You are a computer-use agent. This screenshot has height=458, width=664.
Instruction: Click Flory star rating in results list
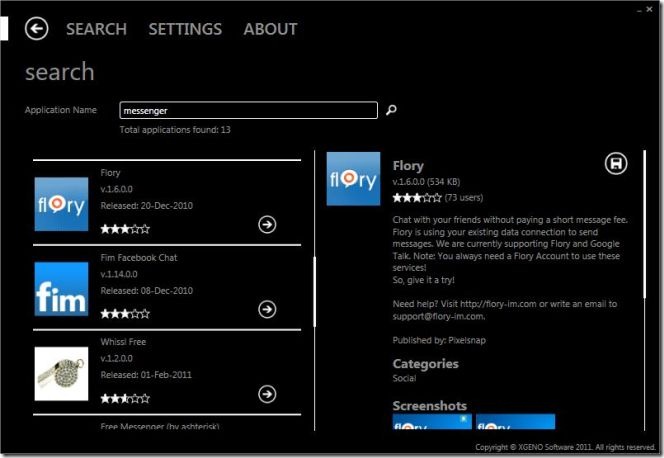point(125,229)
